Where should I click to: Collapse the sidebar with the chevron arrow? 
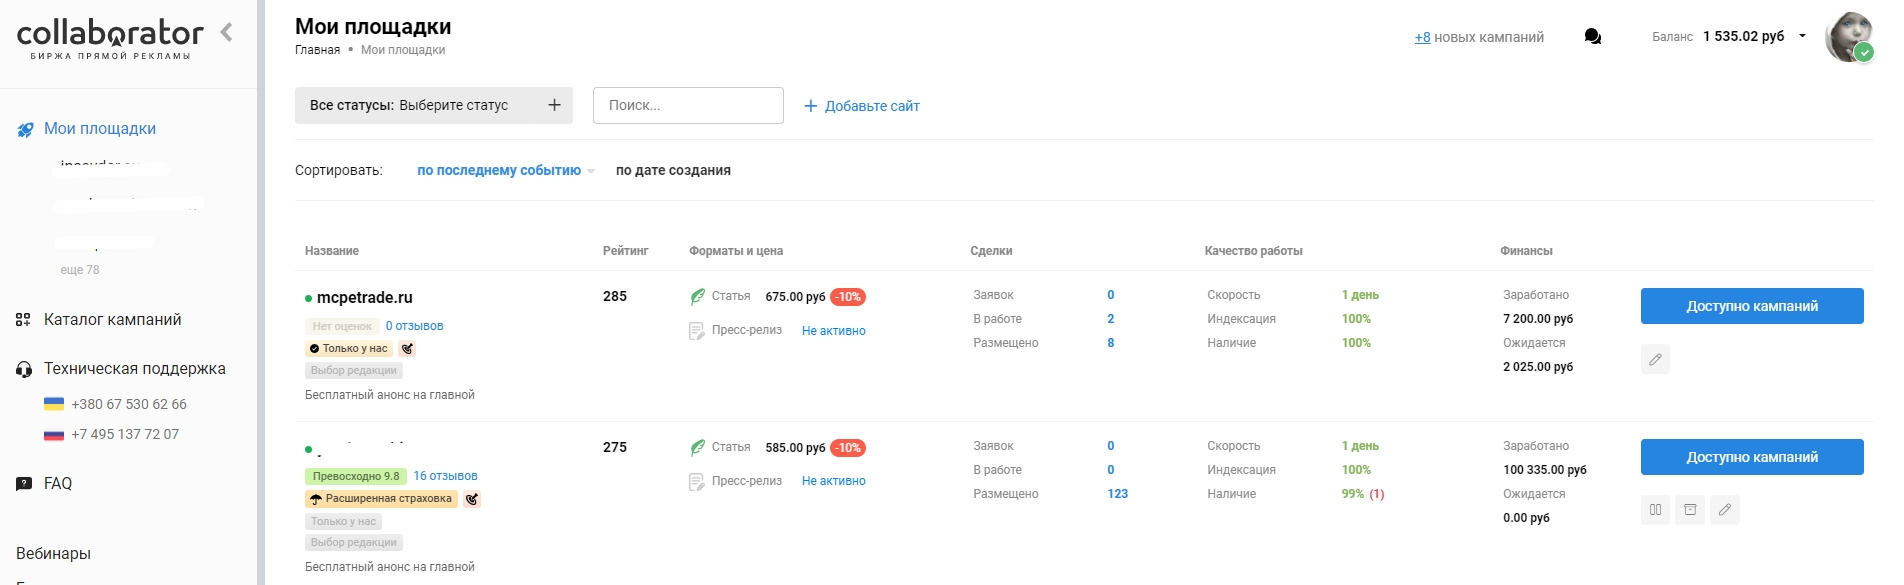[x=227, y=32]
